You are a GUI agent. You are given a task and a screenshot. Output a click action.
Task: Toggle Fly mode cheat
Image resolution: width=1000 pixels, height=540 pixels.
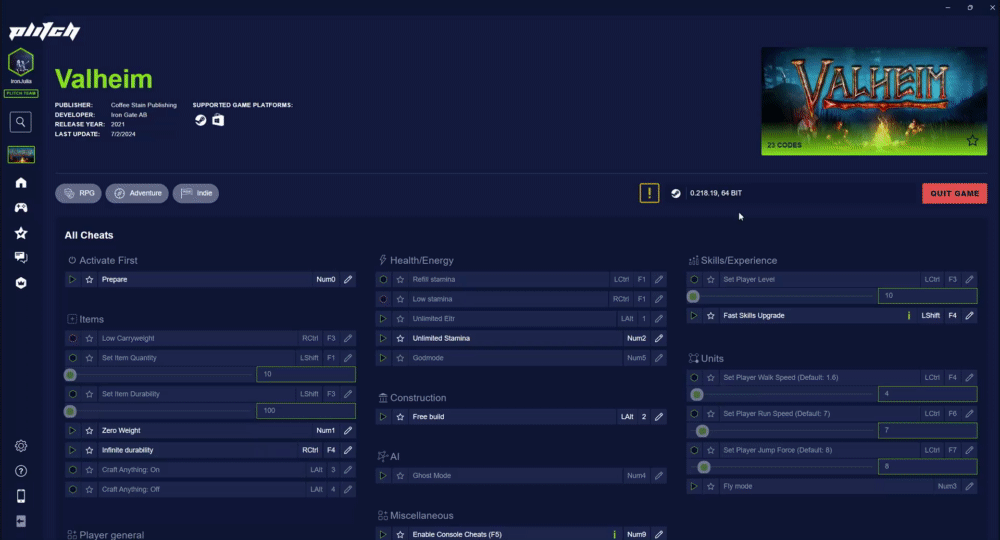coord(694,486)
